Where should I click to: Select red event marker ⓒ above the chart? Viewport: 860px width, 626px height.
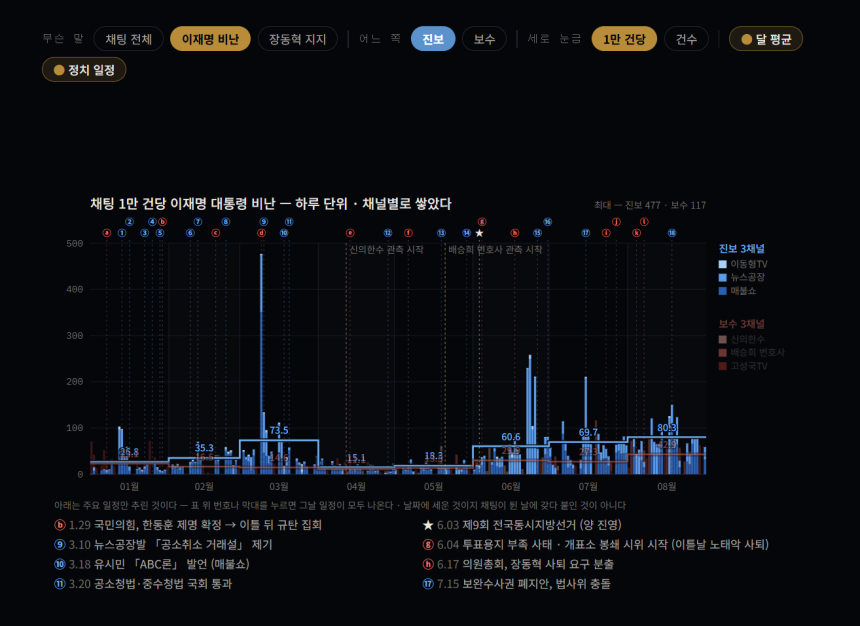(216, 233)
